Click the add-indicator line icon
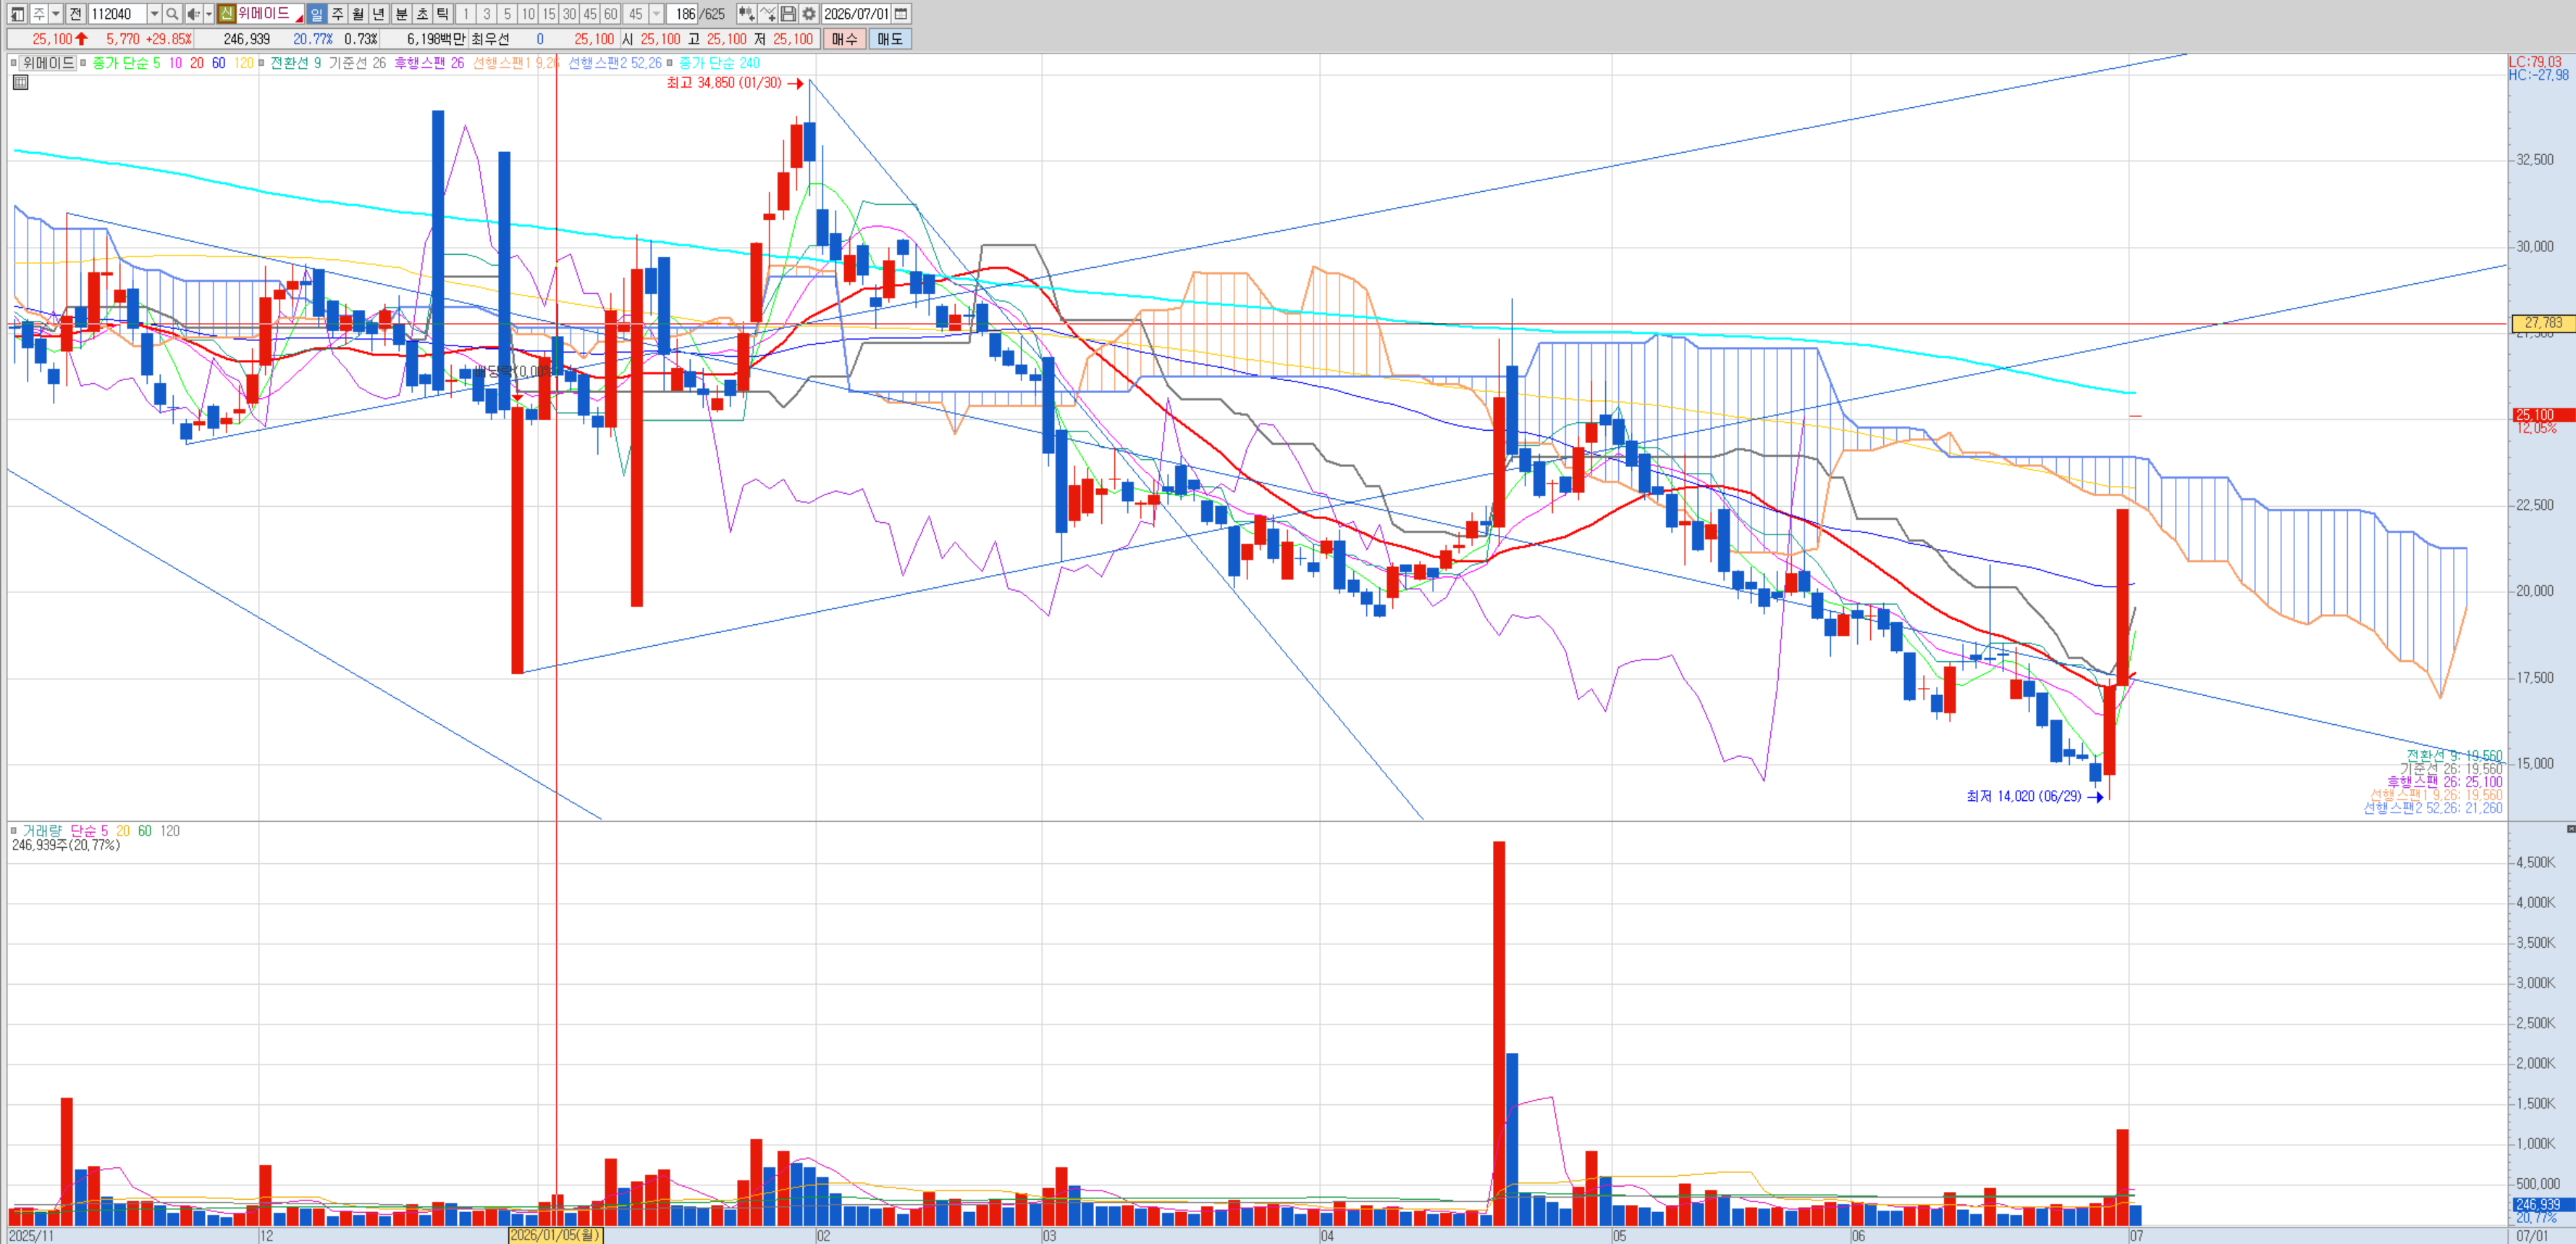Screen dimensions: 2576x1244 pos(767,14)
